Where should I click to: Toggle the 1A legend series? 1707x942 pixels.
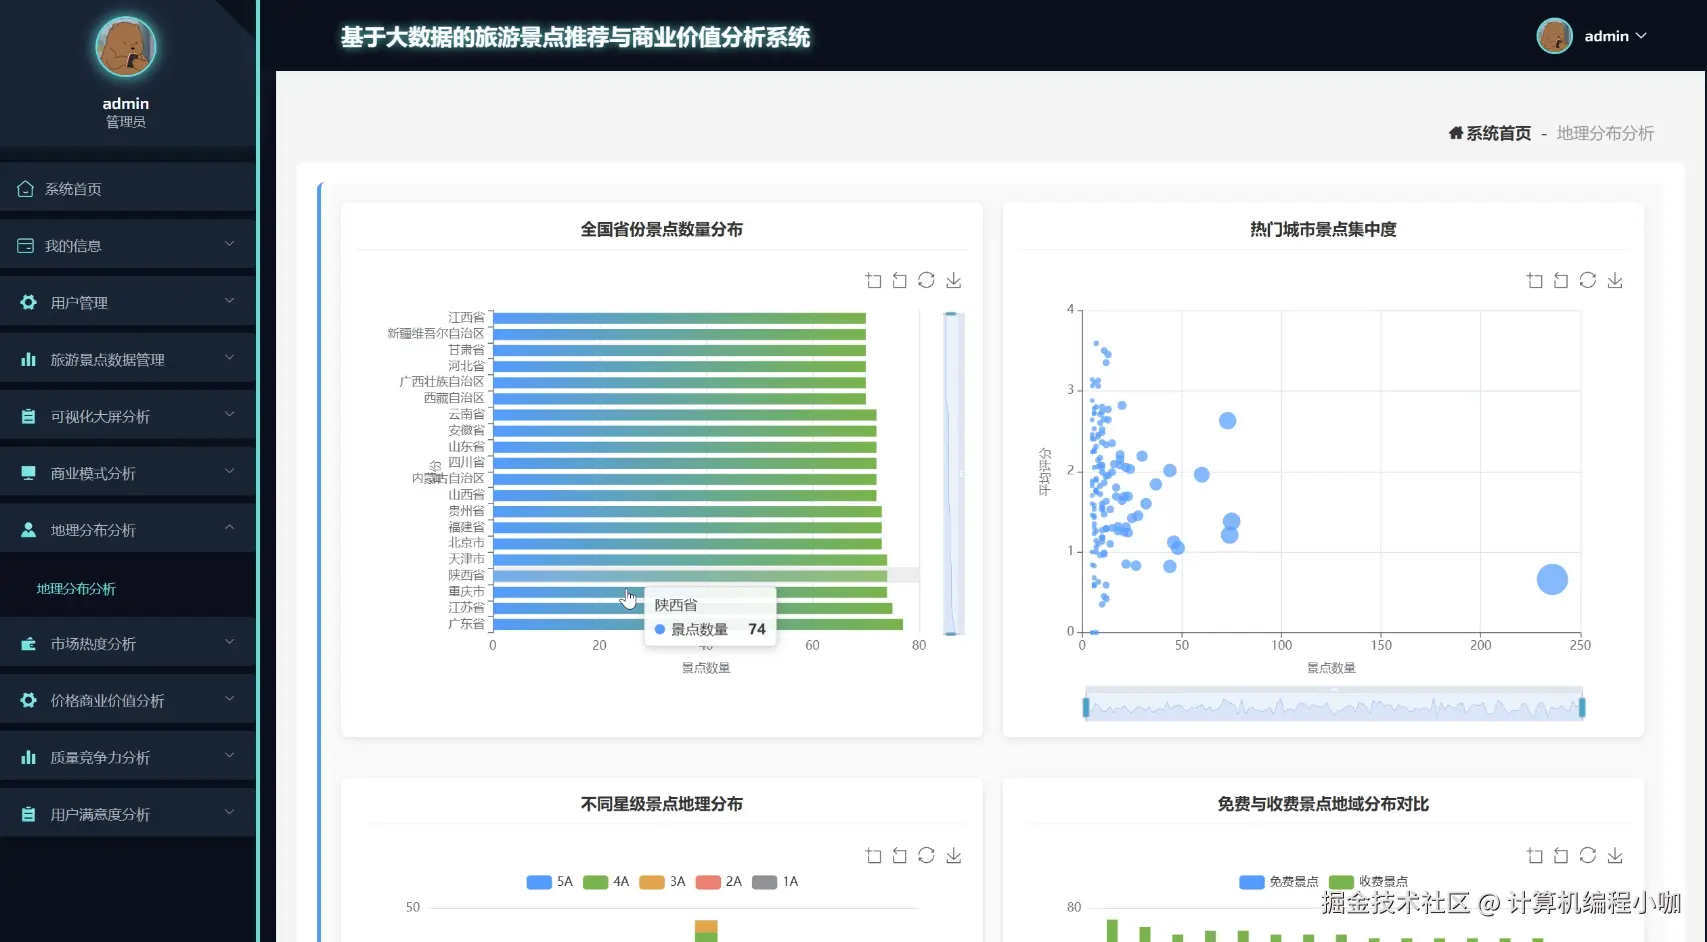coord(775,882)
